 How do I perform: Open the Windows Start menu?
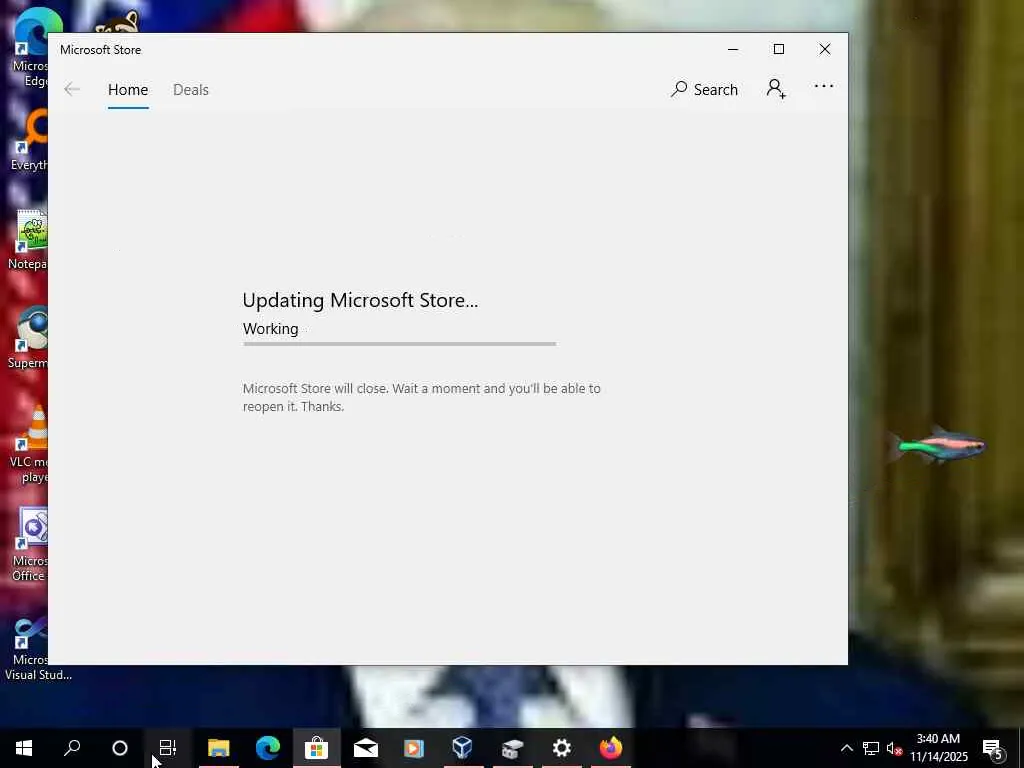click(x=24, y=748)
